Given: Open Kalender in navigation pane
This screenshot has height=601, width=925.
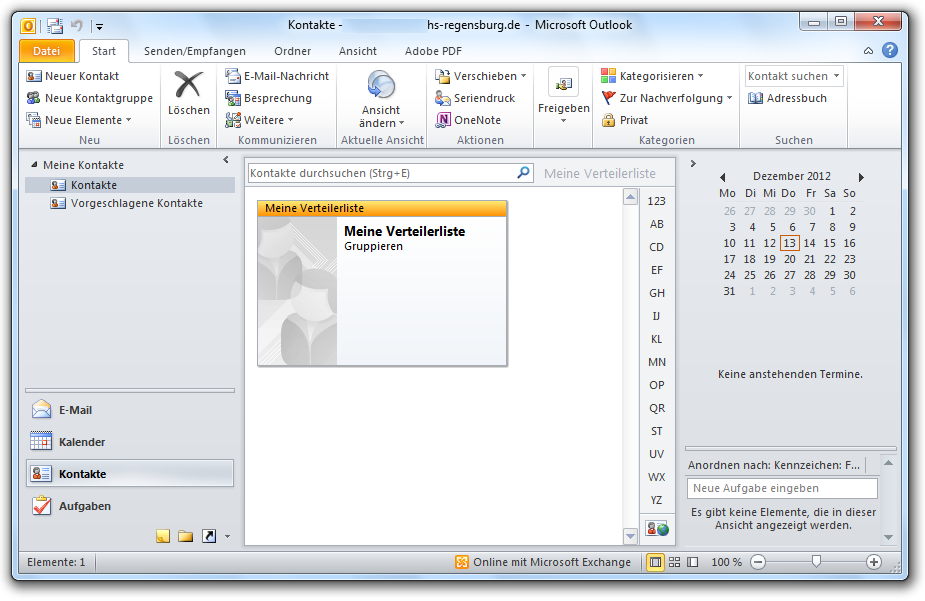Looking at the screenshot, I should (x=130, y=442).
